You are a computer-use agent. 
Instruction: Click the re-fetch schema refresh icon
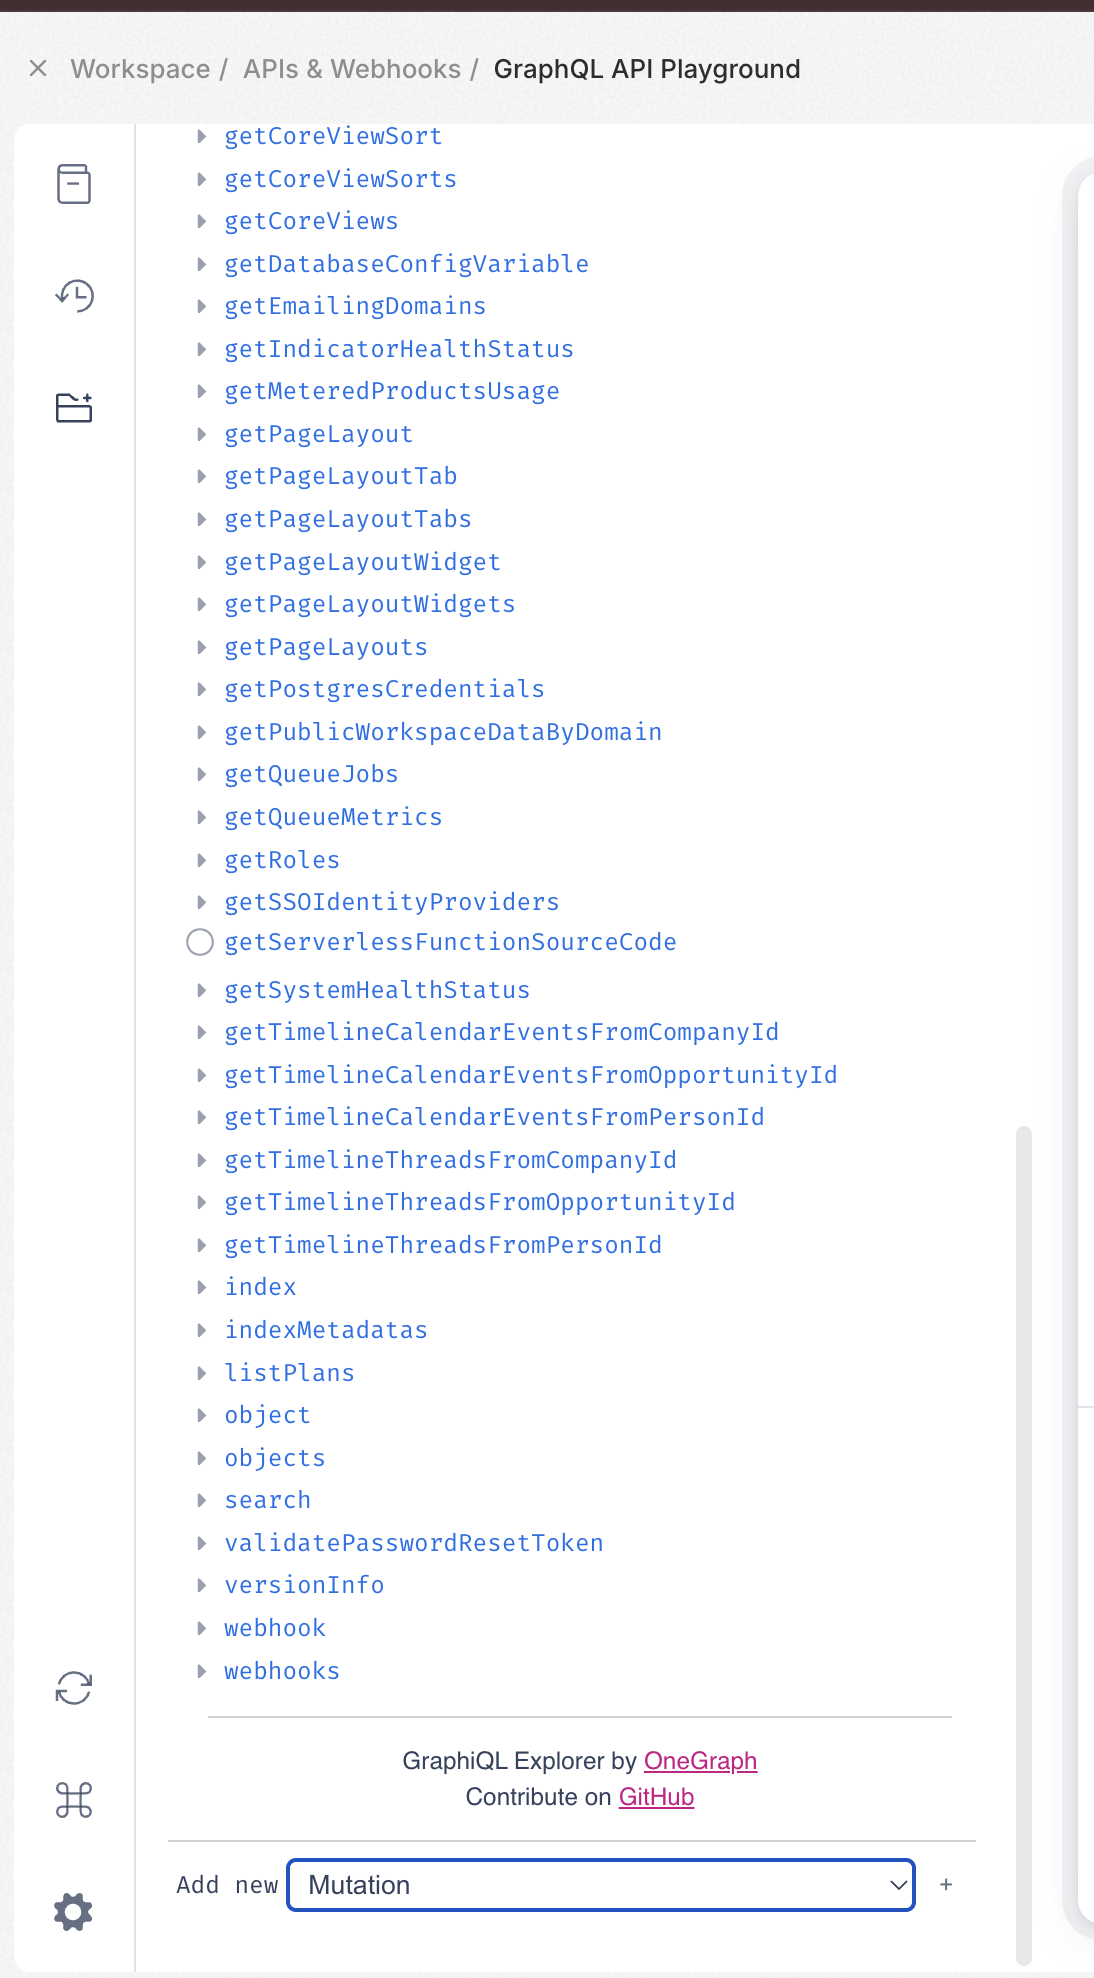[74, 1688]
